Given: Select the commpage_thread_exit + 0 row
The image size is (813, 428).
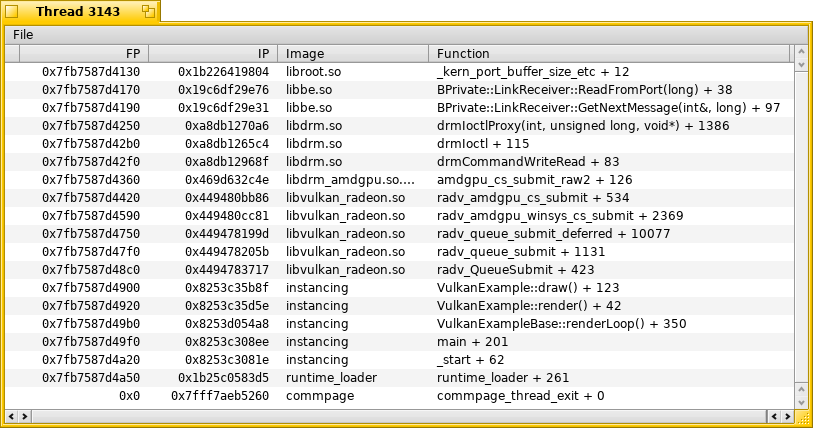Looking at the screenshot, I should [x=399, y=395].
